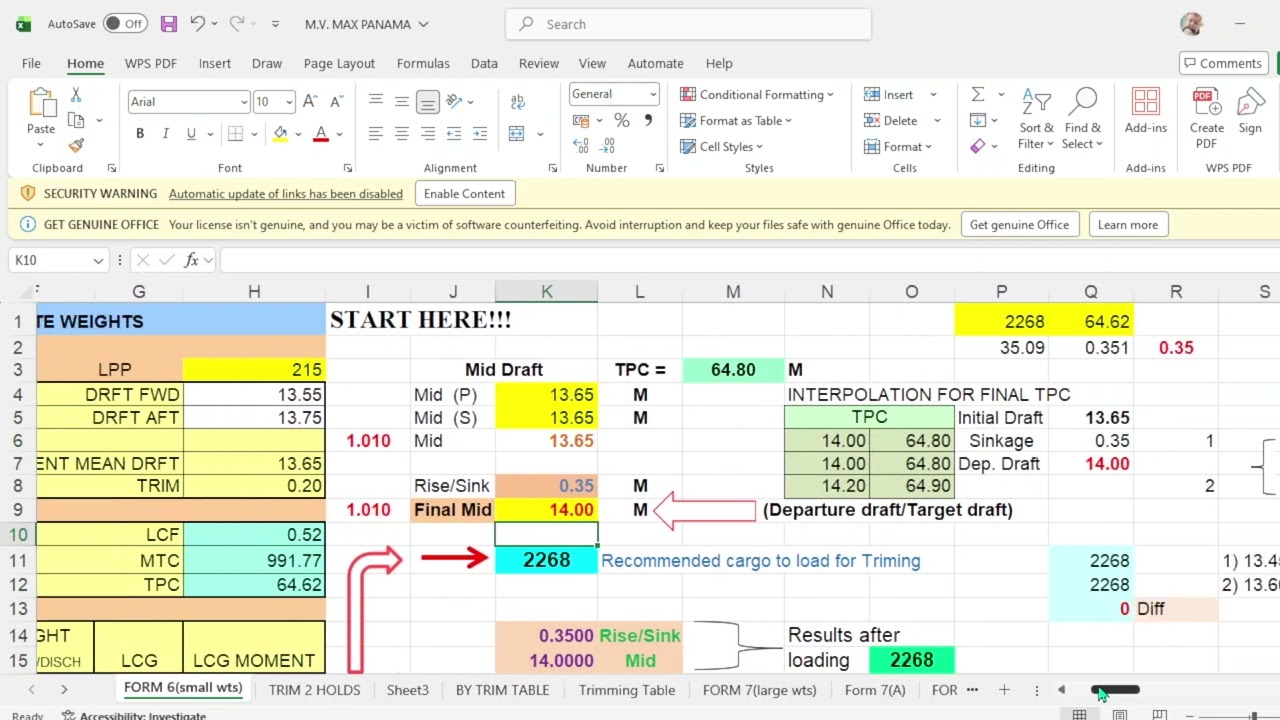Image resolution: width=1280 pixels, height=720 pixels.
Task: Click the Increase Indent icon
Action: click(479, 134)
